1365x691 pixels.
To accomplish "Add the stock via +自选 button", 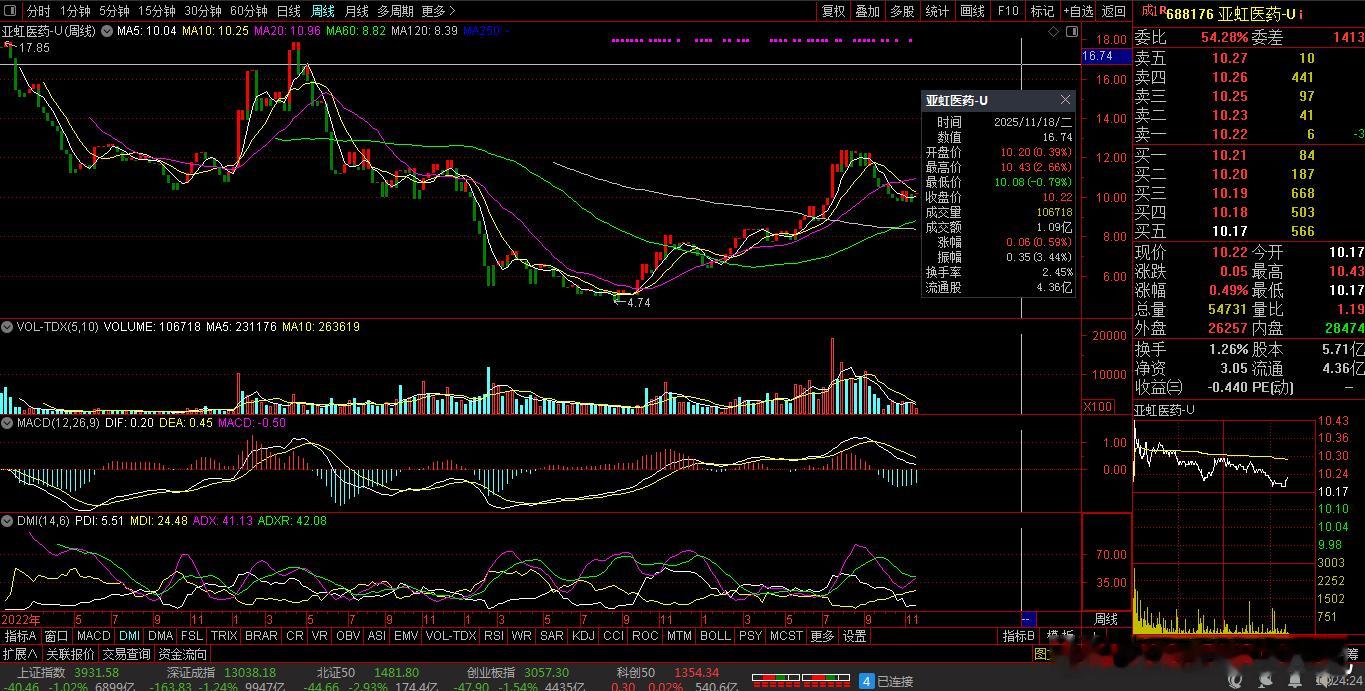I will [1078, 11].
